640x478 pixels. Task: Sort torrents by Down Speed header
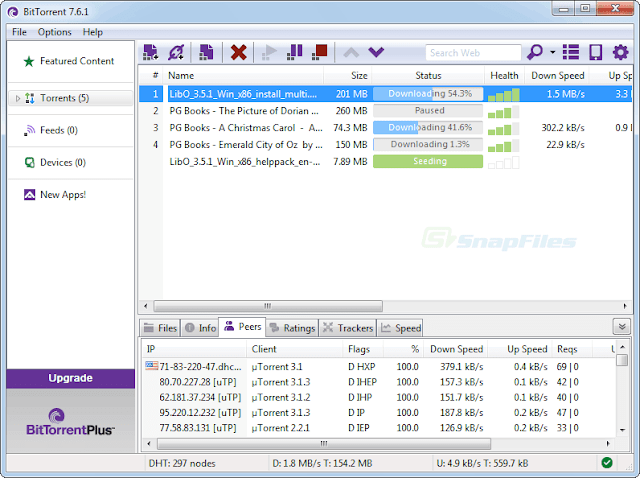tap(558, 76)
